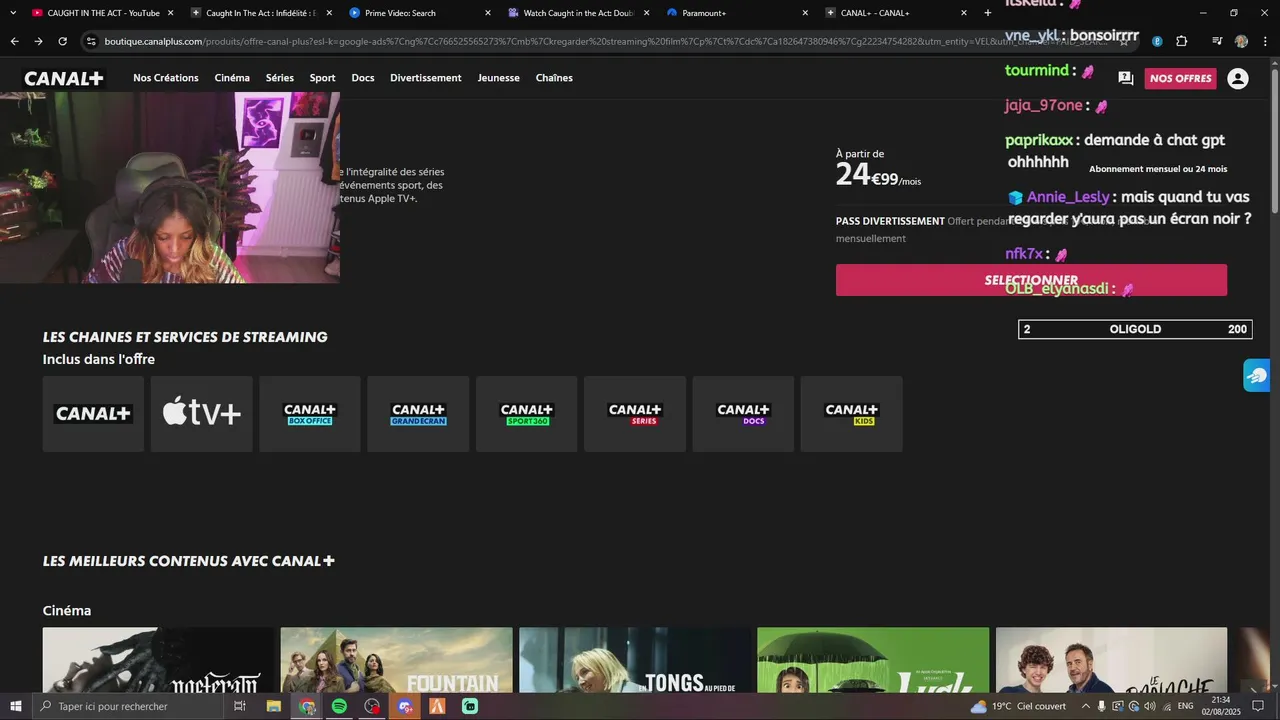Select the Apple TV+ tile
1280x720 pixels.
(x=202, y=414)
